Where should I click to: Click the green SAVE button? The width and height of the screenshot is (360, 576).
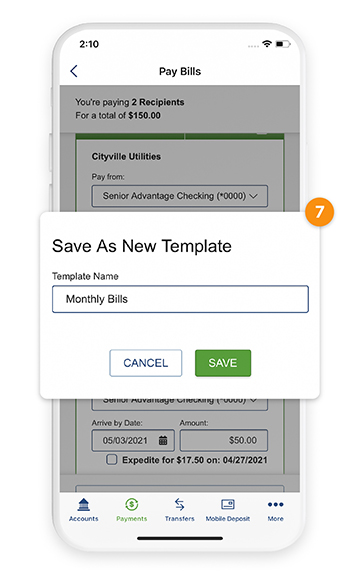click(x=223, y=363)
